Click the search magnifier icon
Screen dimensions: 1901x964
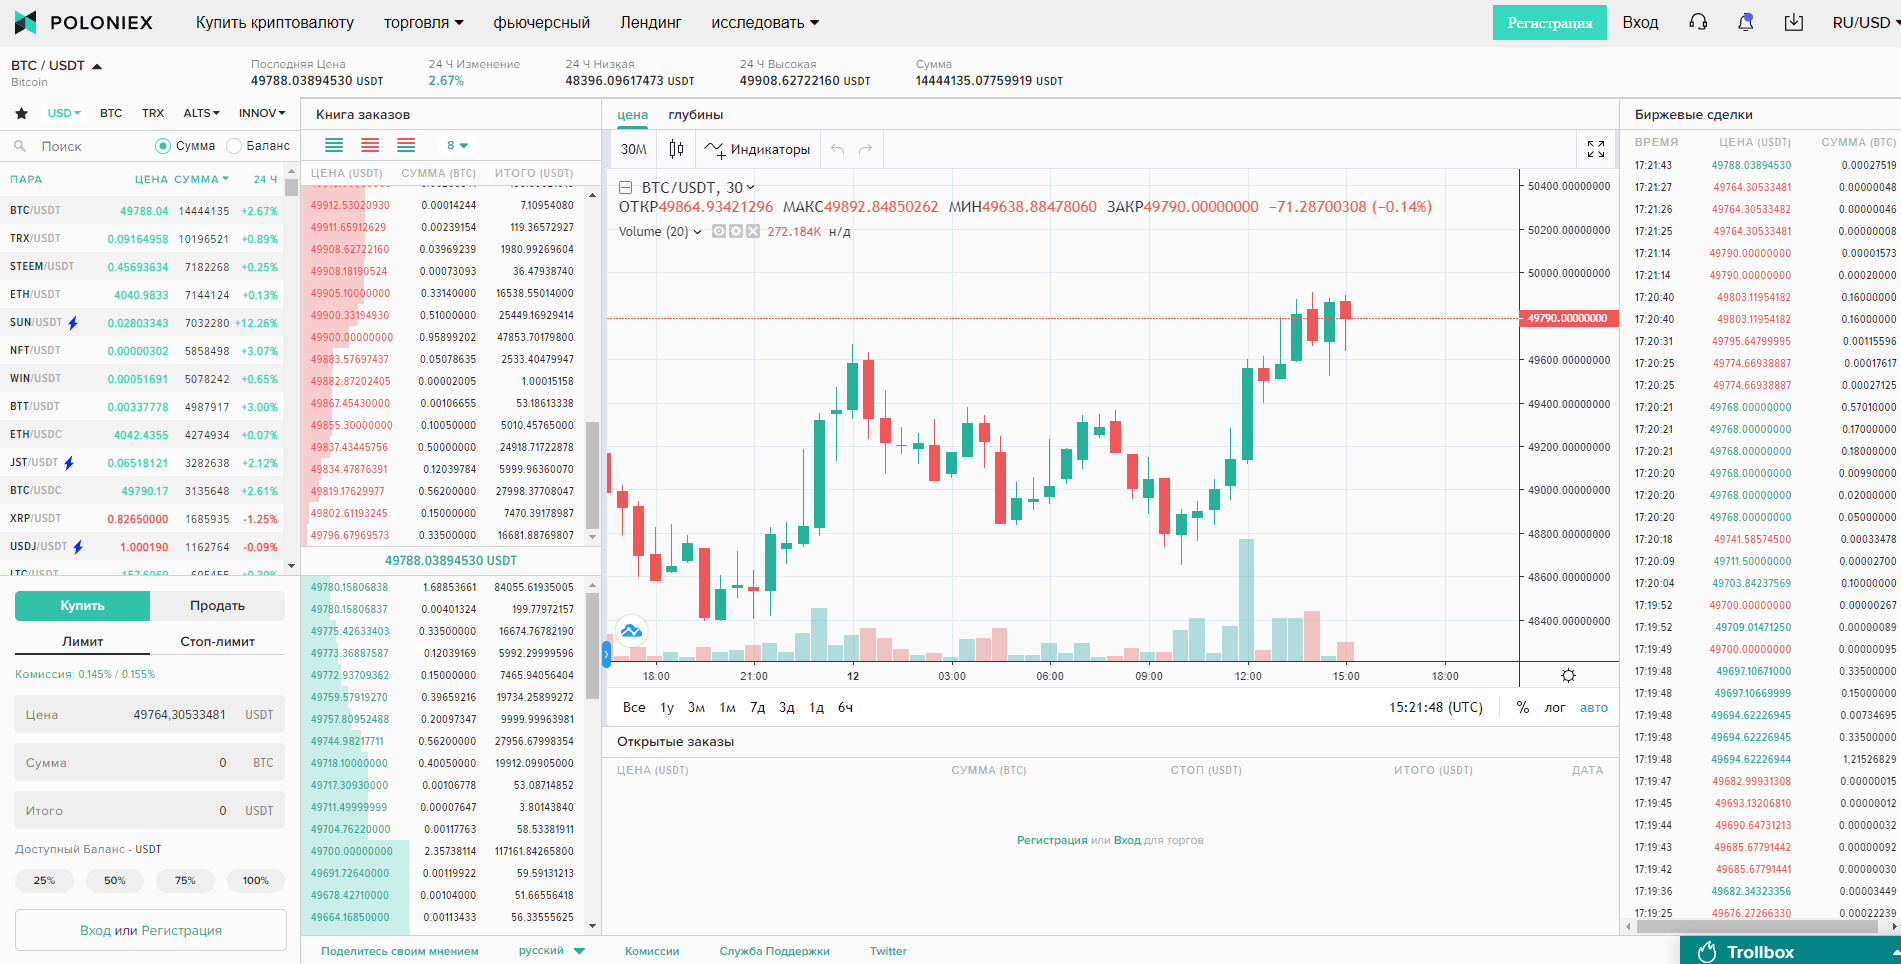pos(20,146)
